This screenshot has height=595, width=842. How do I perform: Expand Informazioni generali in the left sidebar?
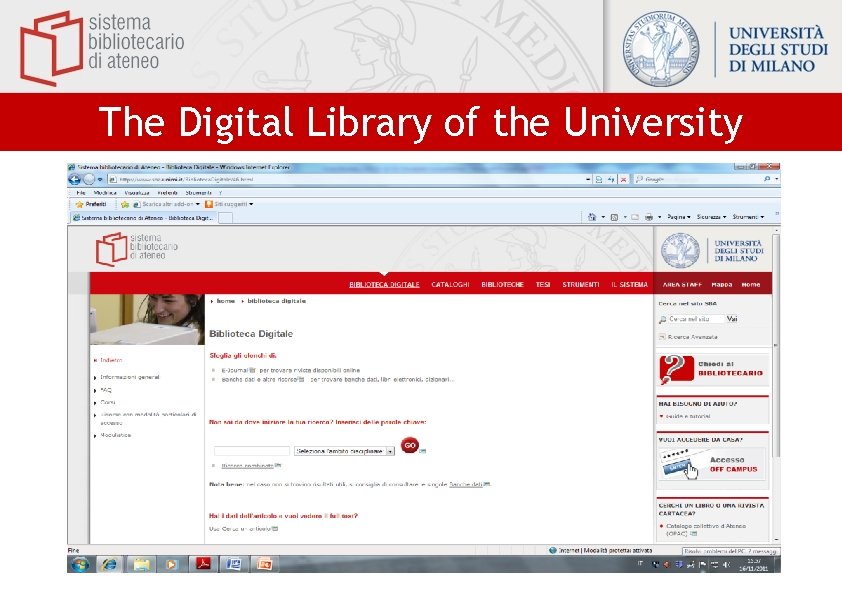coord(130,378)
